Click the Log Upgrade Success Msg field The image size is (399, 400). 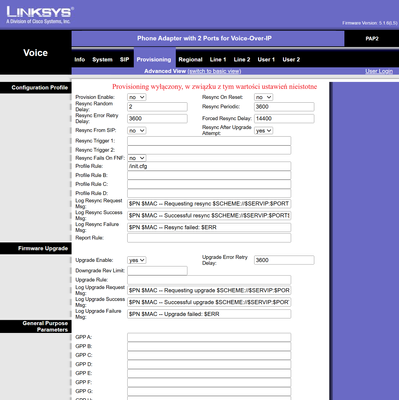pyautogui.click(x=209, y=302)
